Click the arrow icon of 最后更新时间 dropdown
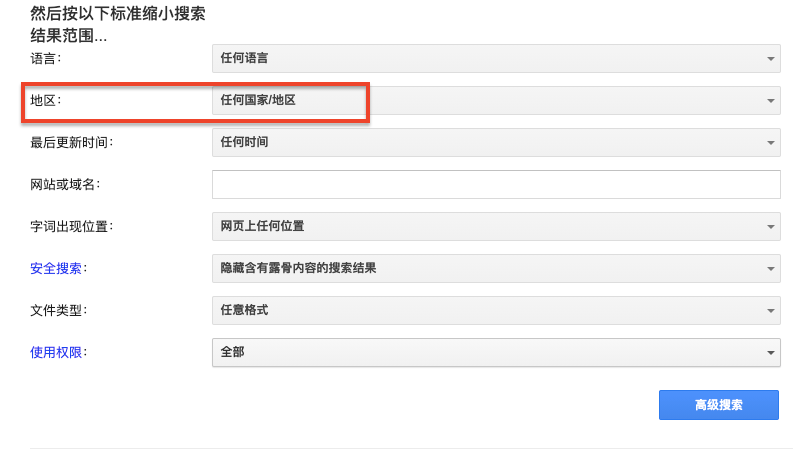793x452 pixels. tap(770, 143)
